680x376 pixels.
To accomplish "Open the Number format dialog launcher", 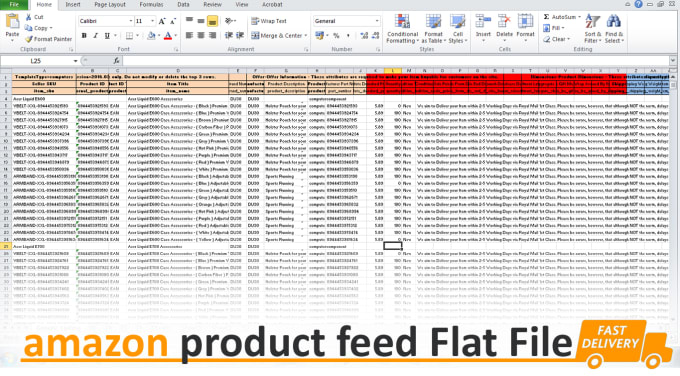I will (378, 50).
